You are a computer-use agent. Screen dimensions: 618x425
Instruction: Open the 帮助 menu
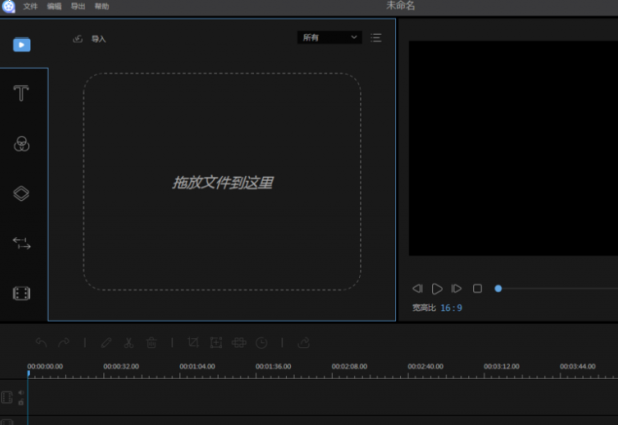click(102, 6)
